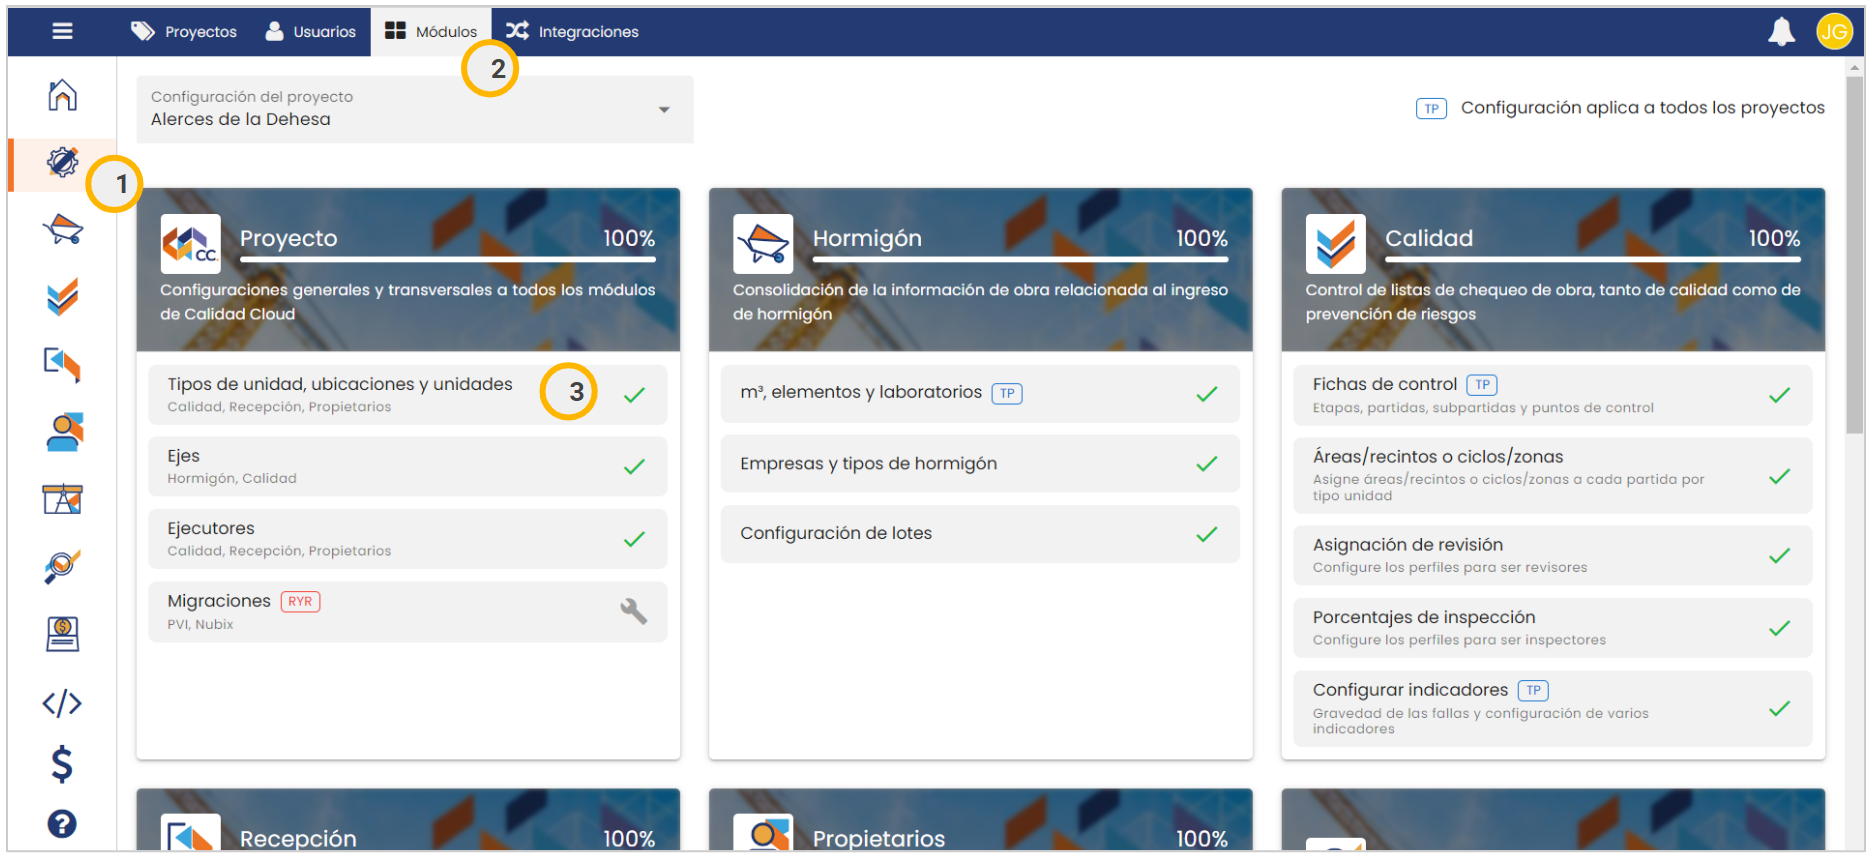Click the magnifier inspection sidebar icon
Viewport: 1873px width, 858px height.
point(62,567)
